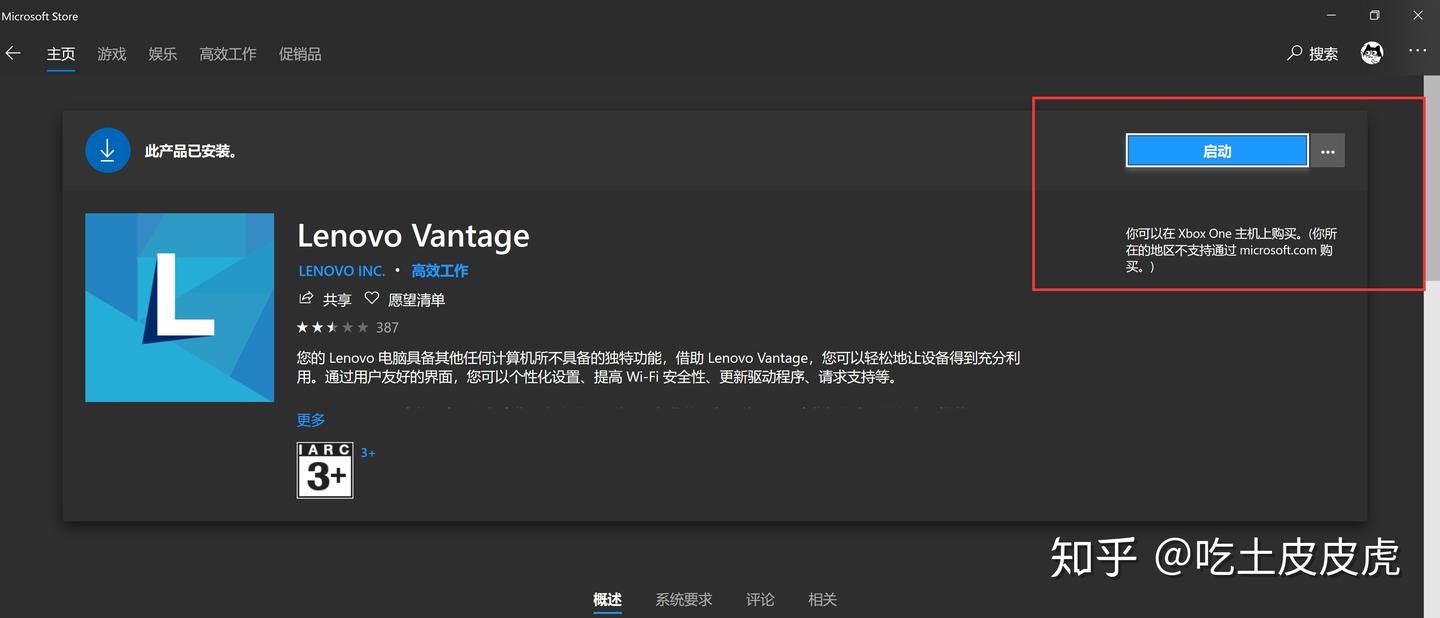
Task: Click the share icon next to 共享
Action: (306, 298)
